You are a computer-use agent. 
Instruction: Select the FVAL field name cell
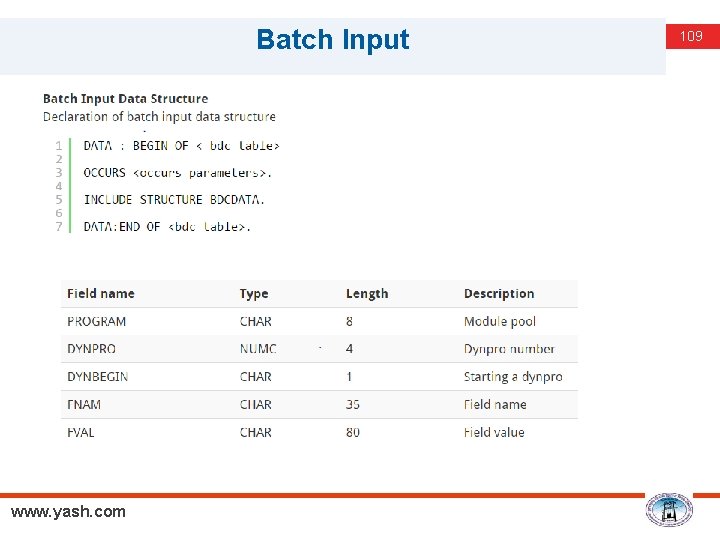tap(81, 433)
